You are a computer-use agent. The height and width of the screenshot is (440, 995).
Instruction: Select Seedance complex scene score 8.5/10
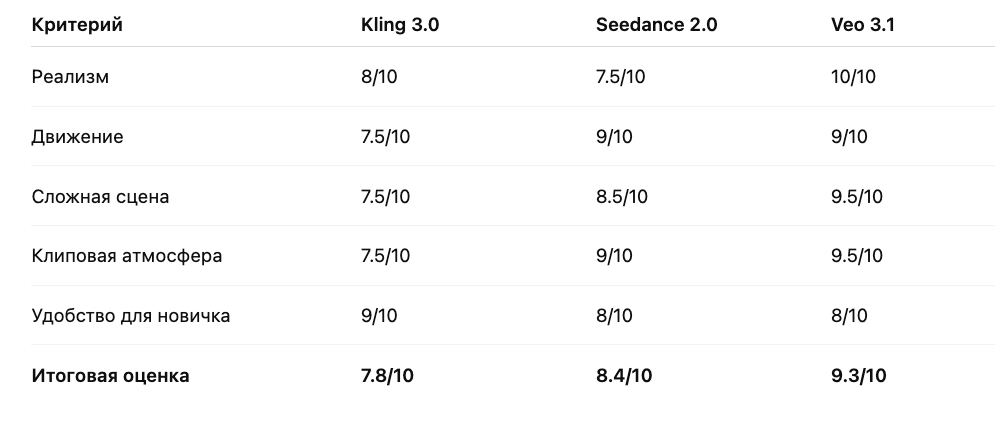[621, 197]
